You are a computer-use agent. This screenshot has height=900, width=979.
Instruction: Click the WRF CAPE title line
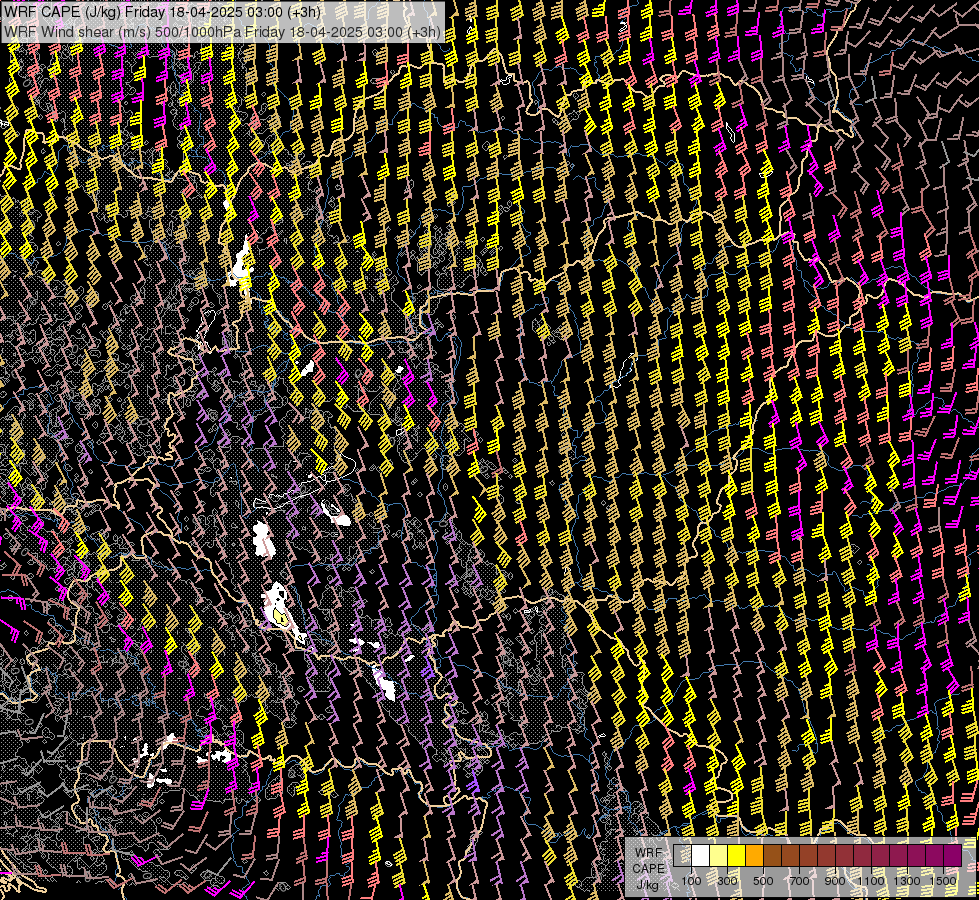162,12
